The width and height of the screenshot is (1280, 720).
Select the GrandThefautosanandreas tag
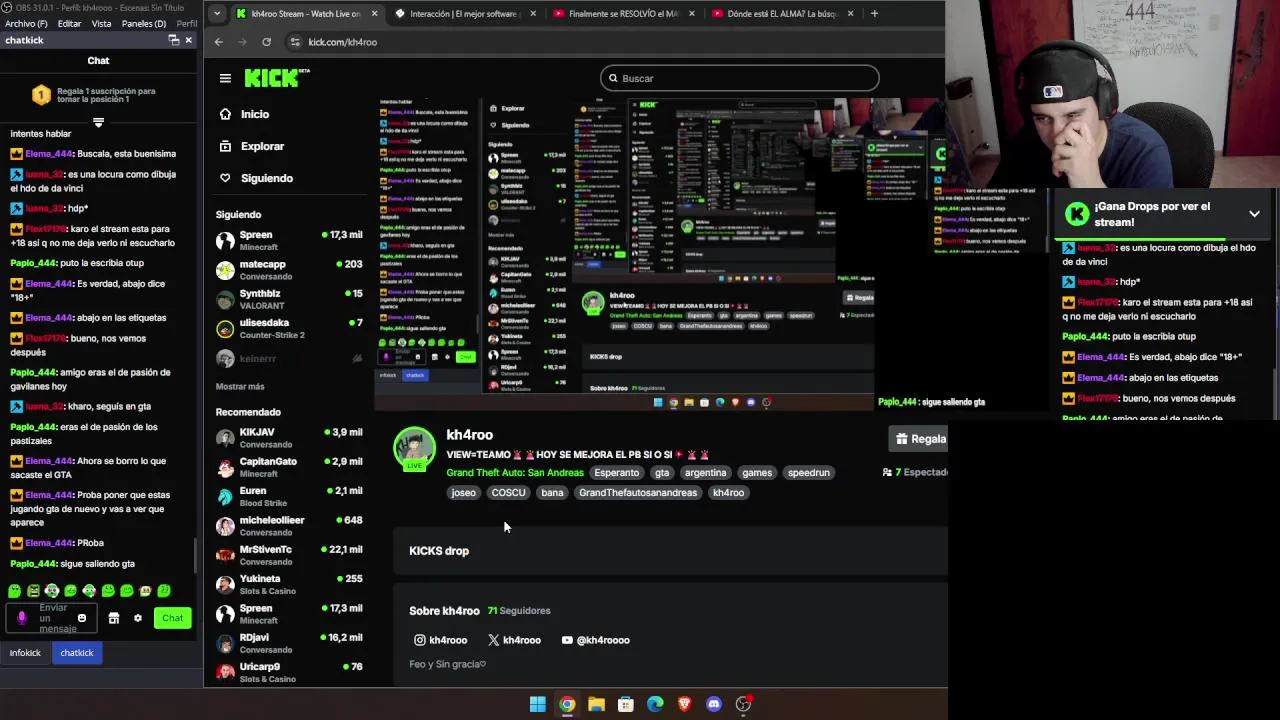click(638, 493)
